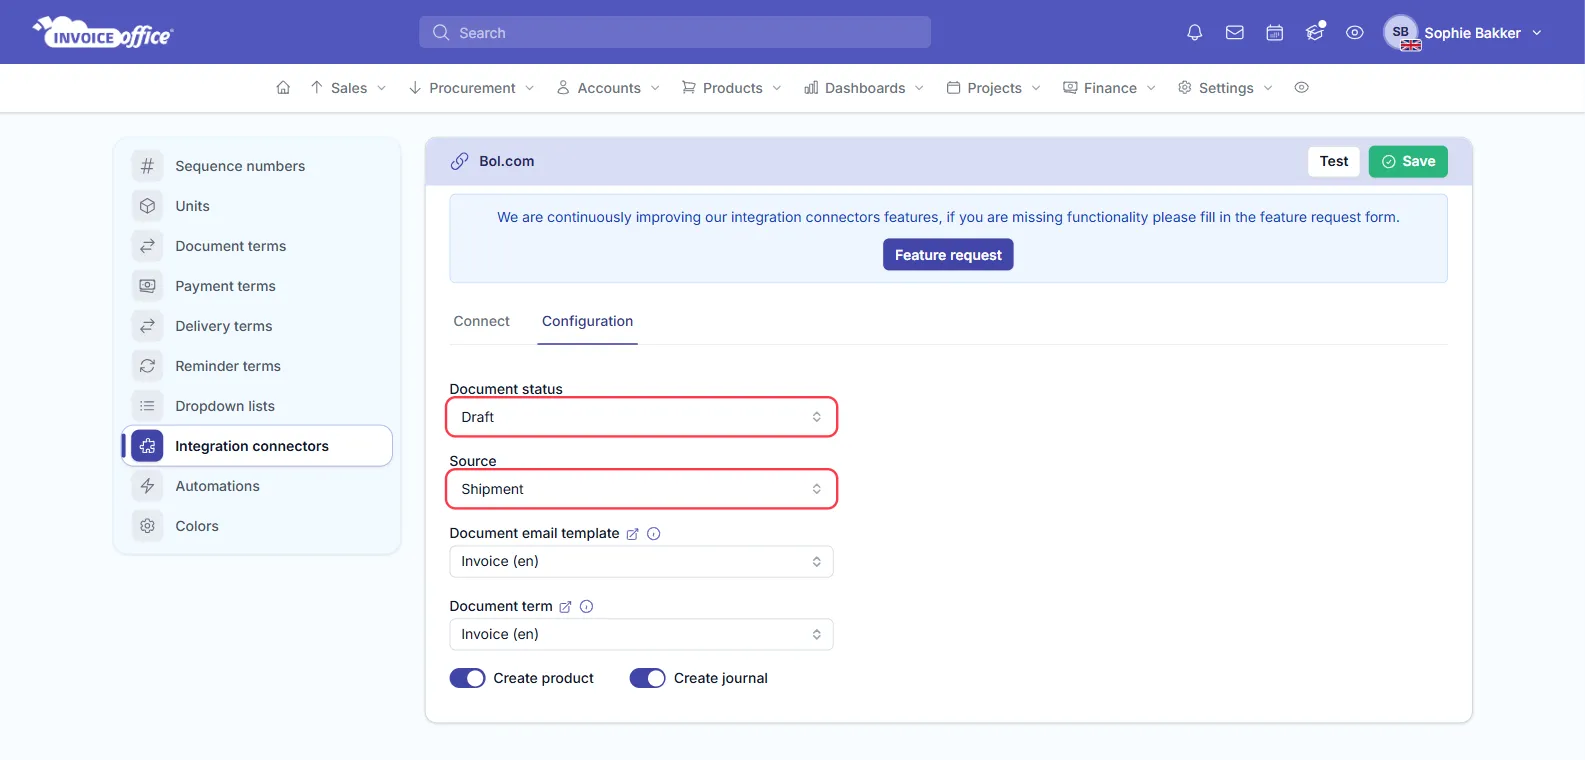
Task: Click the Feature request button
Action: point(948,255)
